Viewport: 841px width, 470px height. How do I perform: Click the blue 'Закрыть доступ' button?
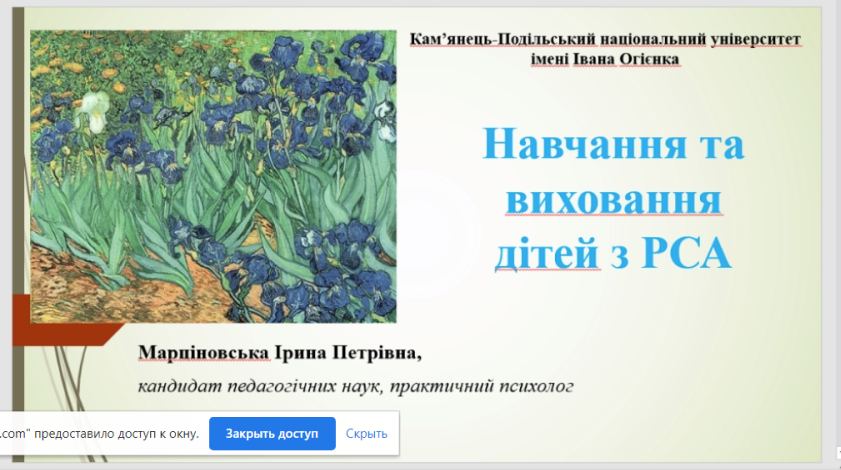(x=271, y=434)
